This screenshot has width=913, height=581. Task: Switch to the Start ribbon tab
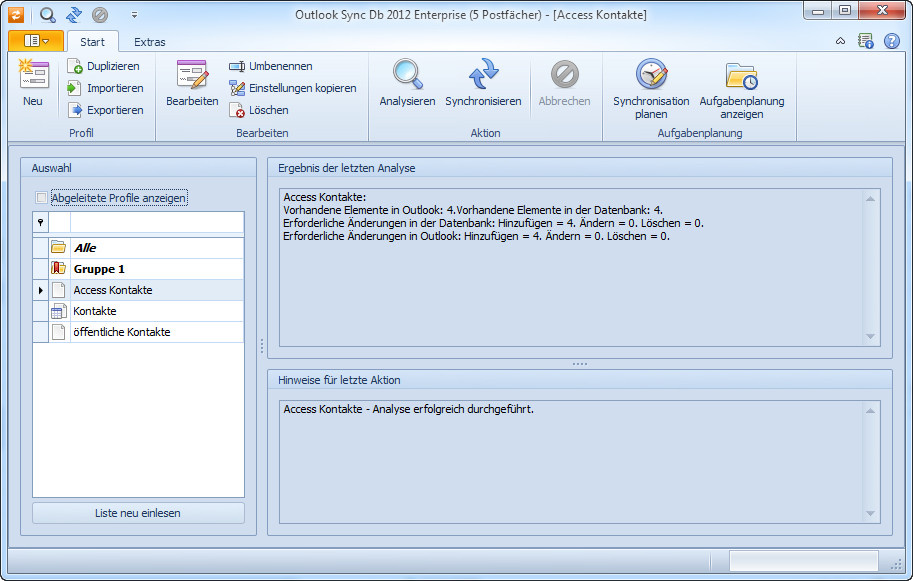93,42
